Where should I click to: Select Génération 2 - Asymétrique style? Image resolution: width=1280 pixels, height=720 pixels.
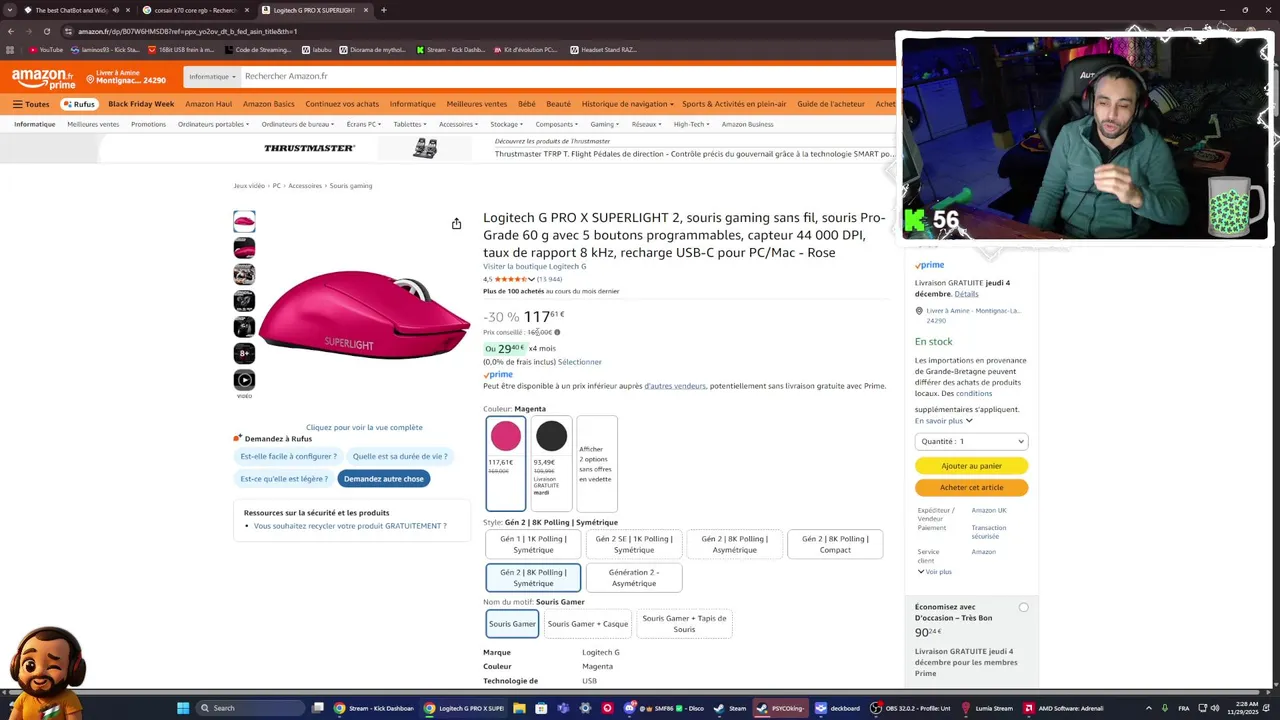[634, 578]
